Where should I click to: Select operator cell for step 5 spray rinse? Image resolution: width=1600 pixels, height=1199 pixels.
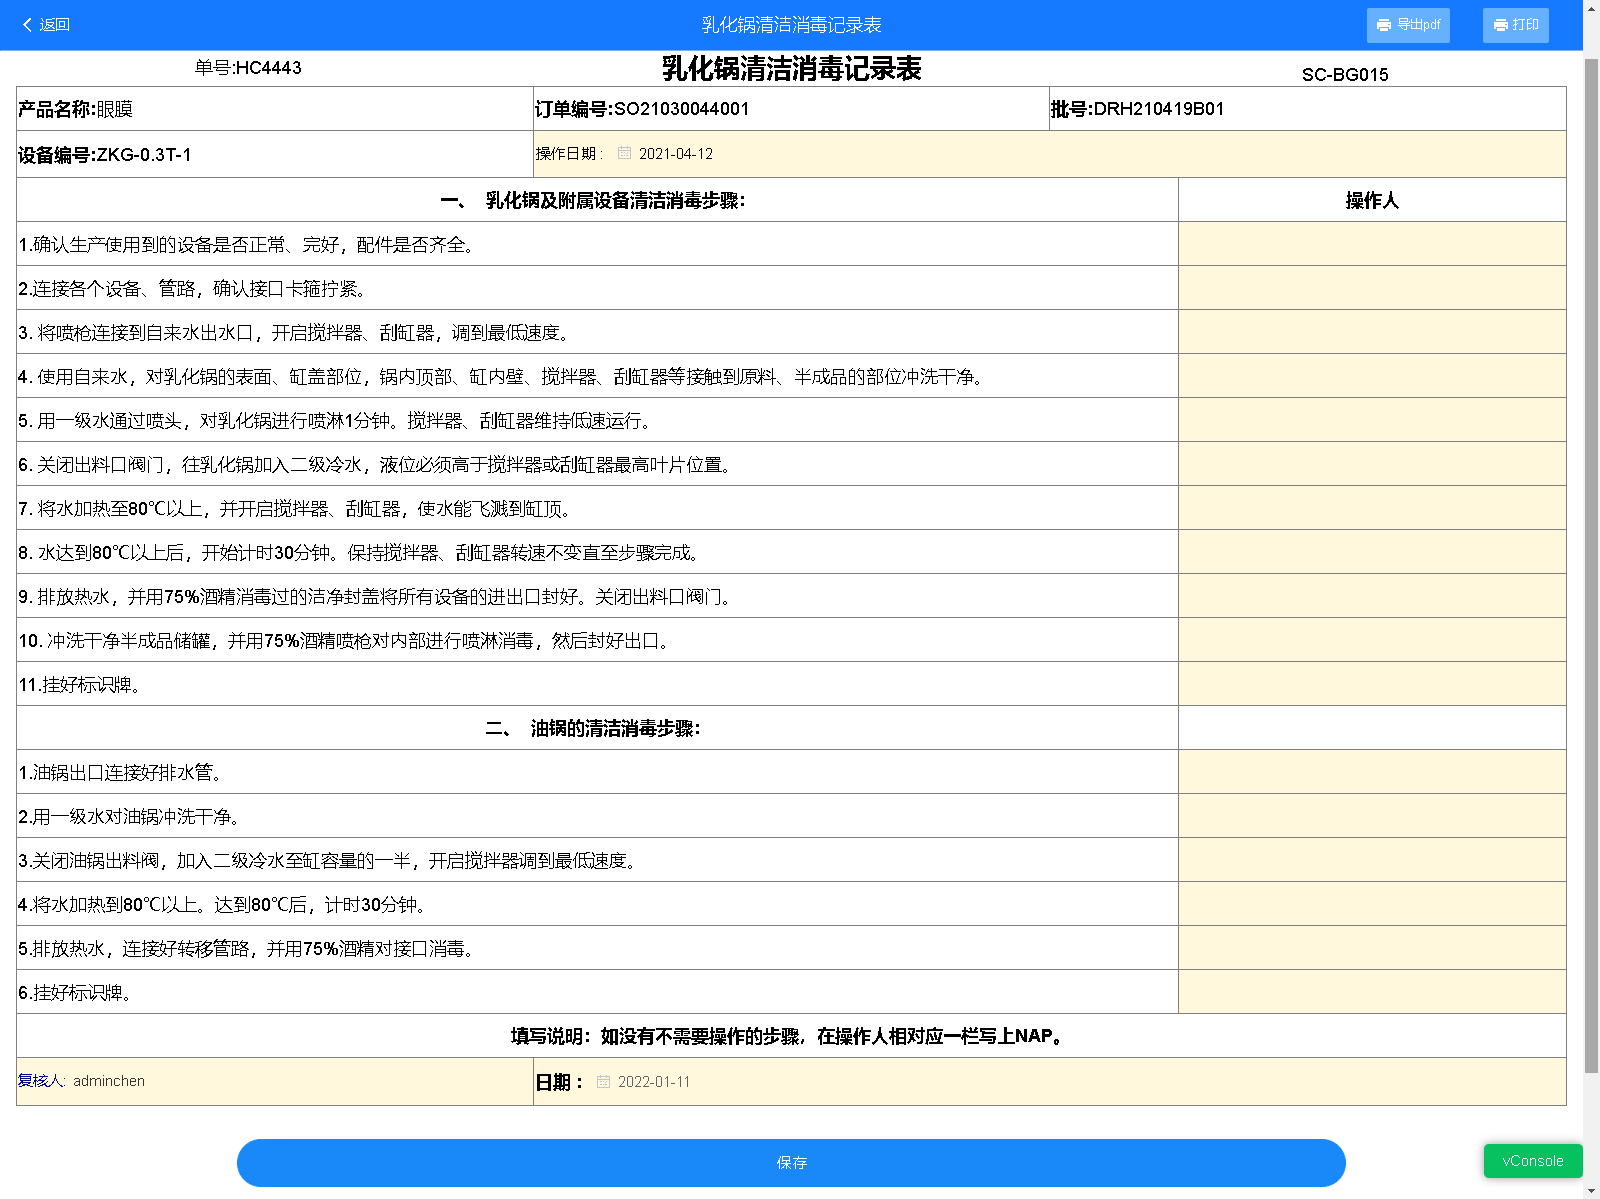point(1371,420)
